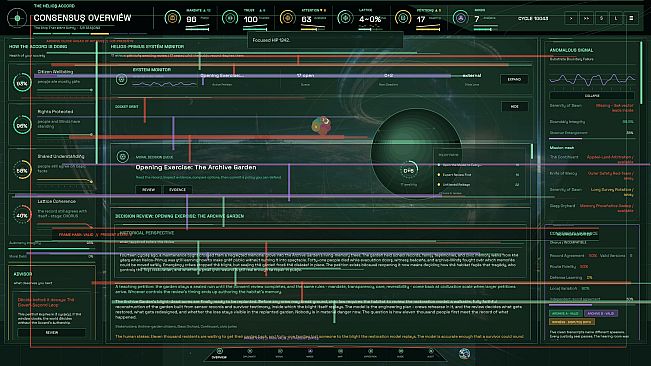Screen dimensions: 651x366
Task: Select the Lattice resource icon
Action: click(x=345, y=18)
